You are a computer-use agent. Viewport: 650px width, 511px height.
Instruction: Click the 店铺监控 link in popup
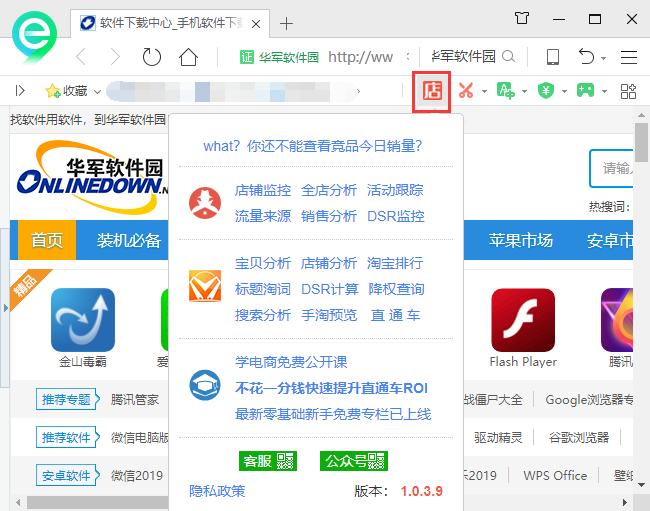coord(263,190)
